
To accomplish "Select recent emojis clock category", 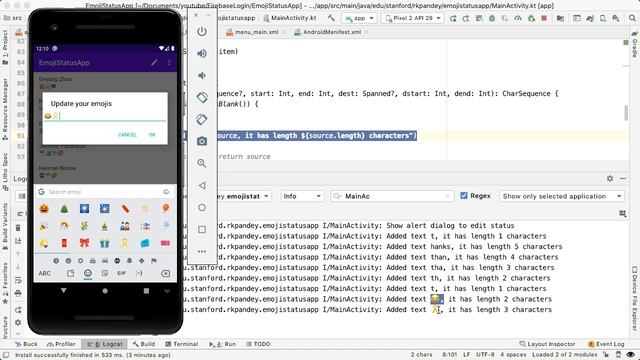I will click(x=56, y=260).
